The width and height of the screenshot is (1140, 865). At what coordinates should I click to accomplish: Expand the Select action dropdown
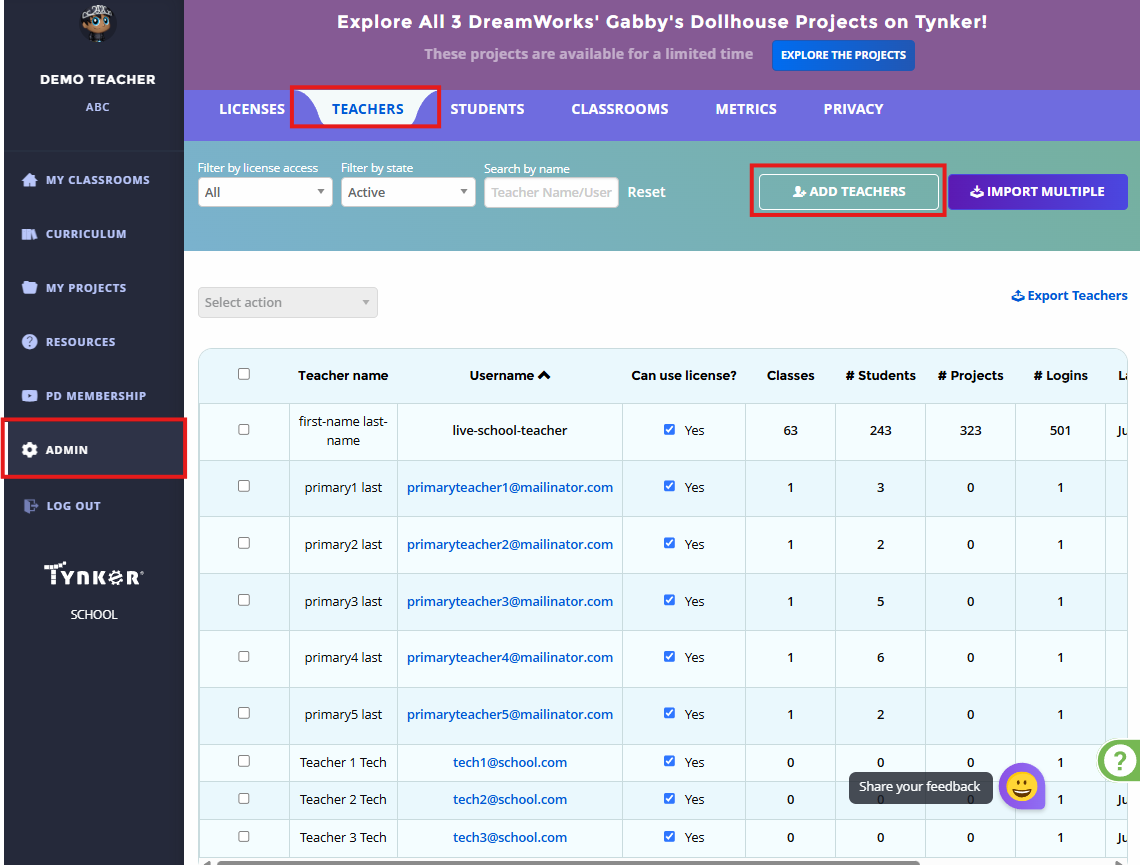pyautogui.click(x=287, y=302)
